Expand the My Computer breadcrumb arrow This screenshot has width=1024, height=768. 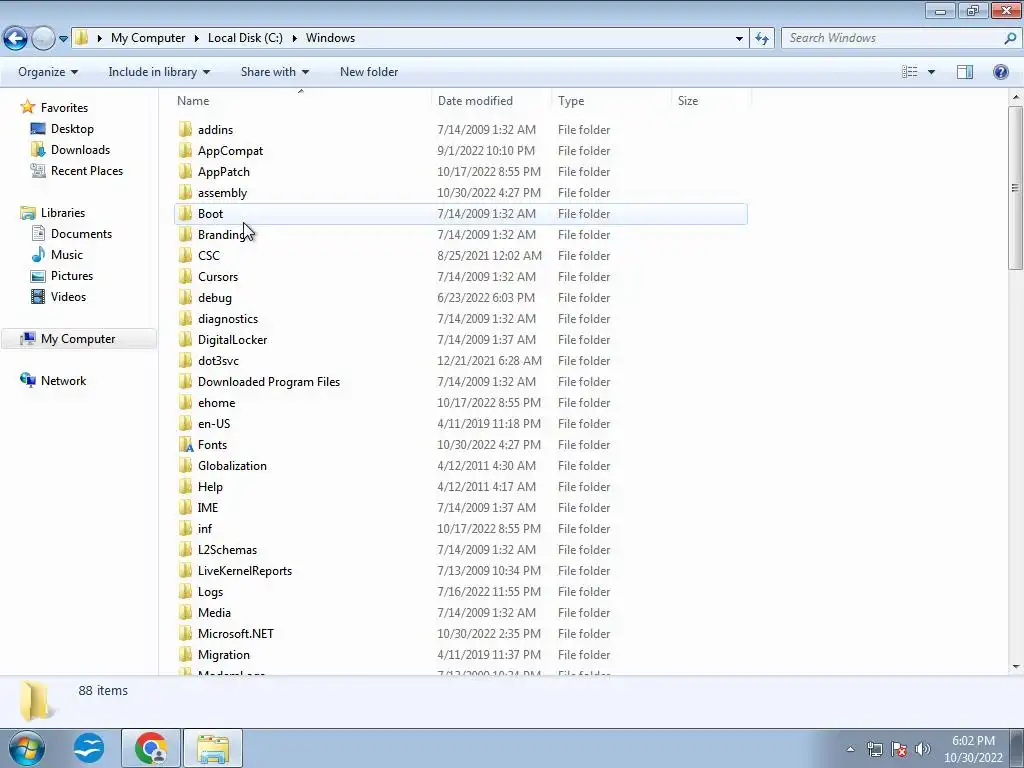pyautogui.click(x=197, y=38)
